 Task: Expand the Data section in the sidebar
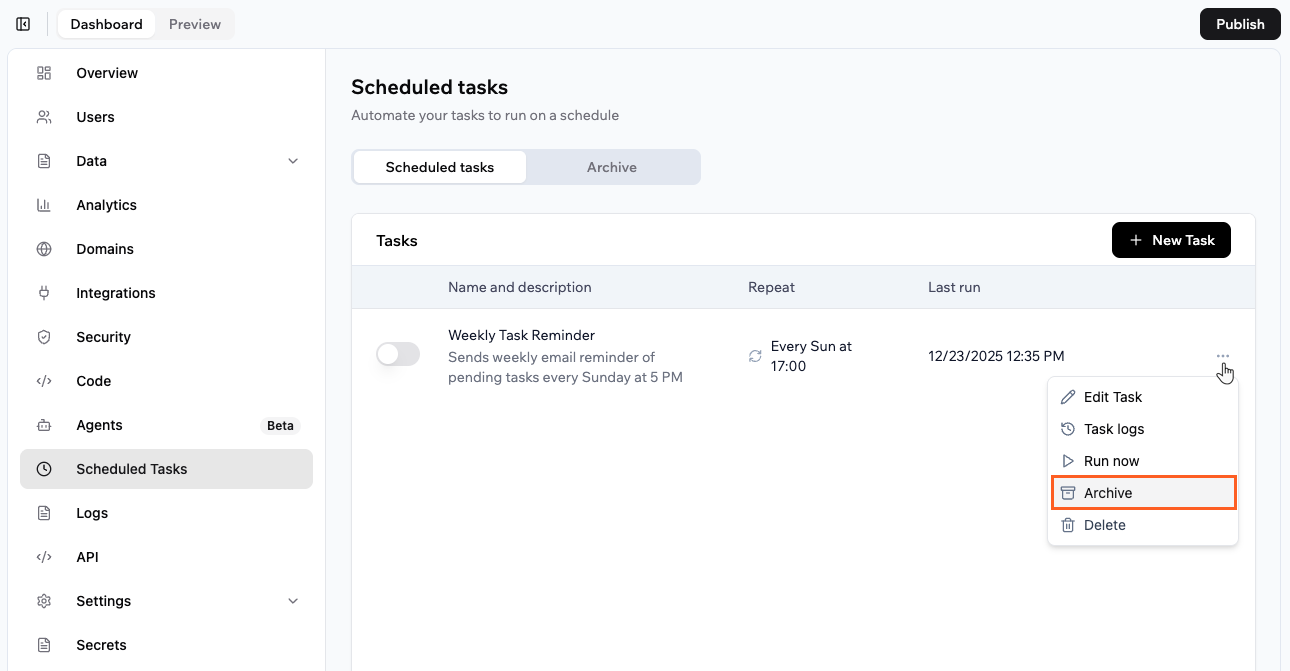(x=292, y=160)
